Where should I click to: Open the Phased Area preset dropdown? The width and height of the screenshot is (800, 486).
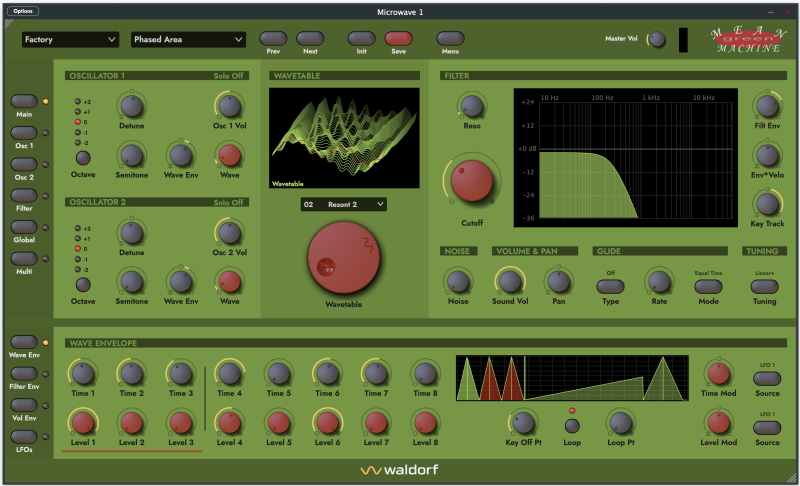pyautogui.click(x=188, y=39)
